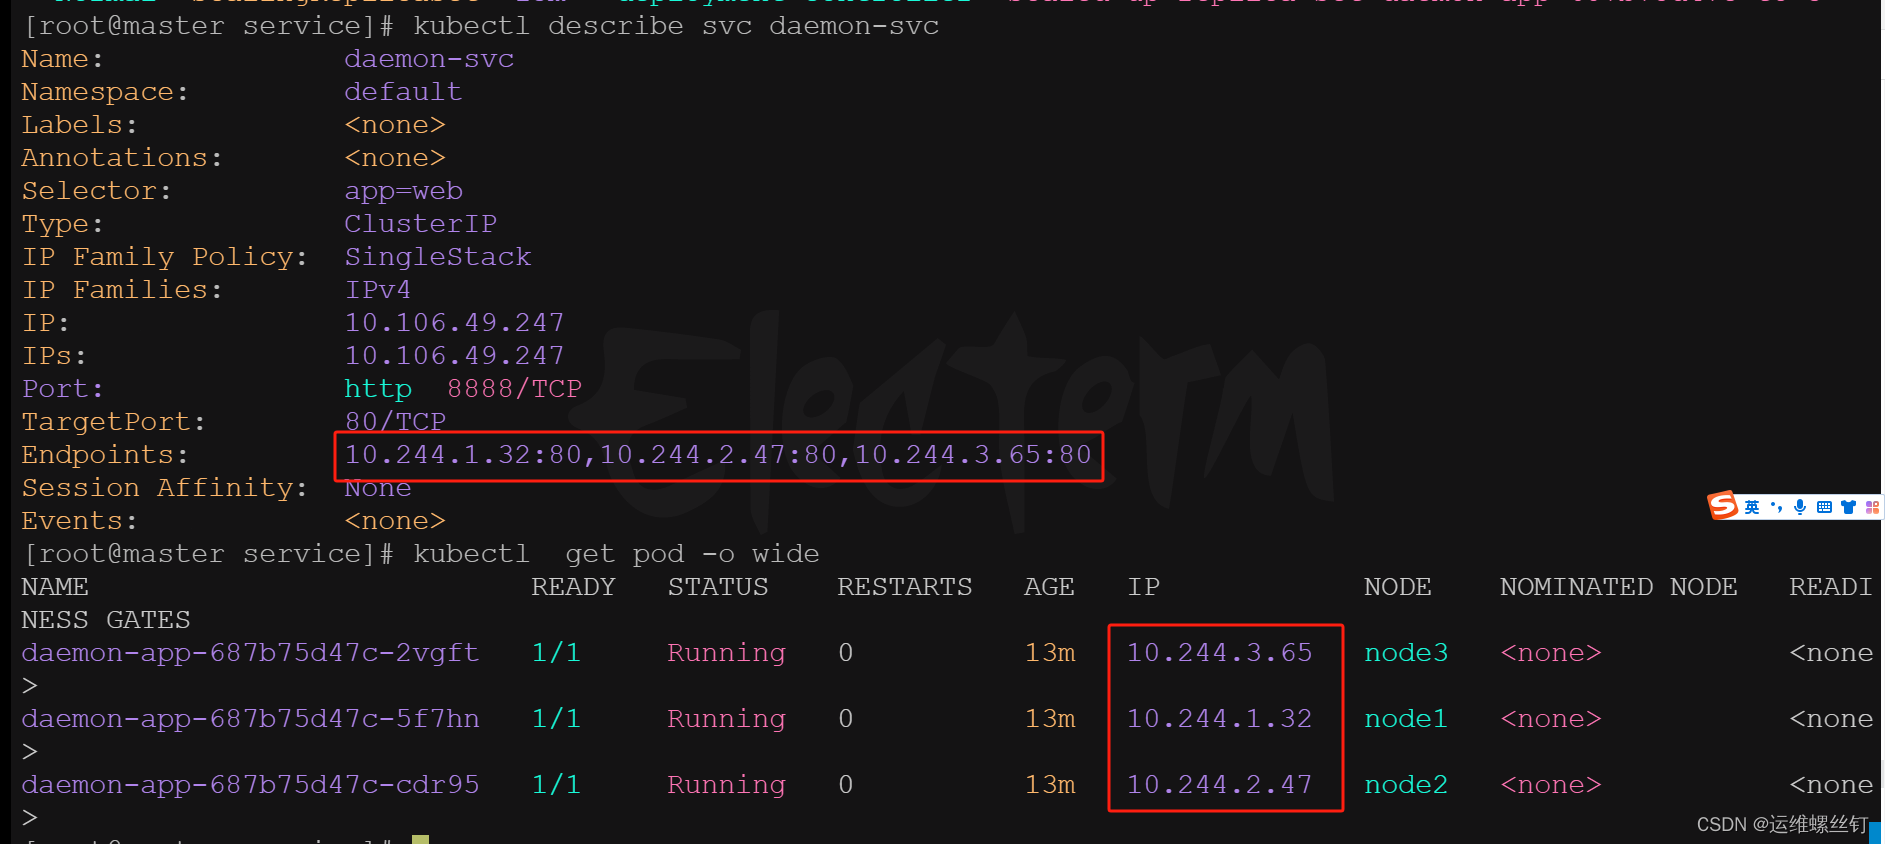Select pod IP 10.244.3.65
The image size is (1885, 844).
(1220, 653)
